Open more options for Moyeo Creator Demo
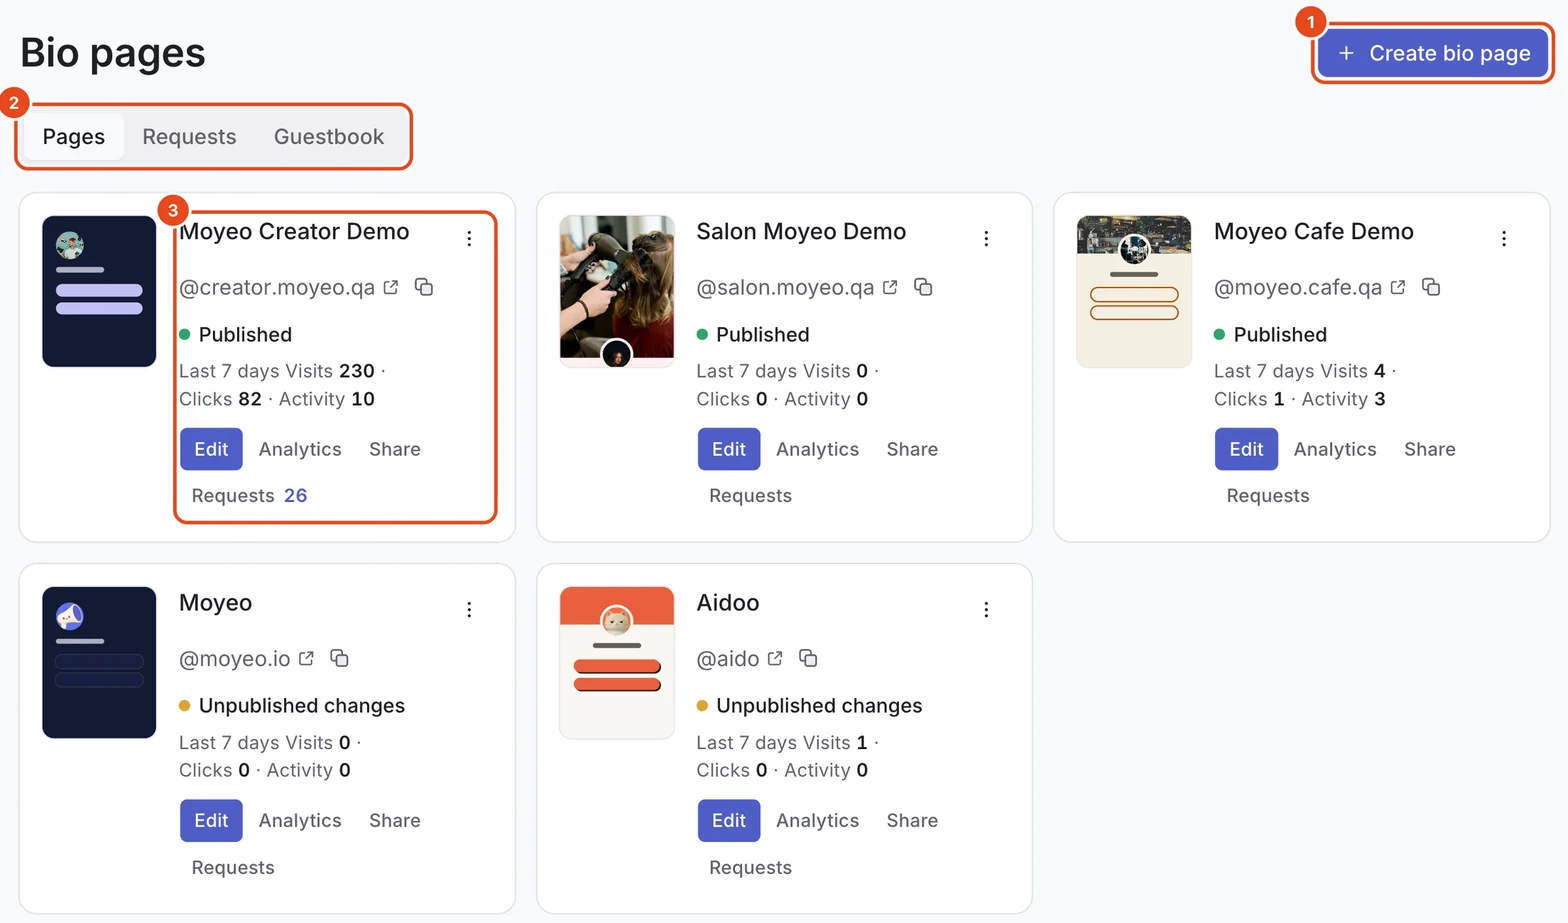Viewport: 1568px width, 923px height. click(x=469, y=239)
